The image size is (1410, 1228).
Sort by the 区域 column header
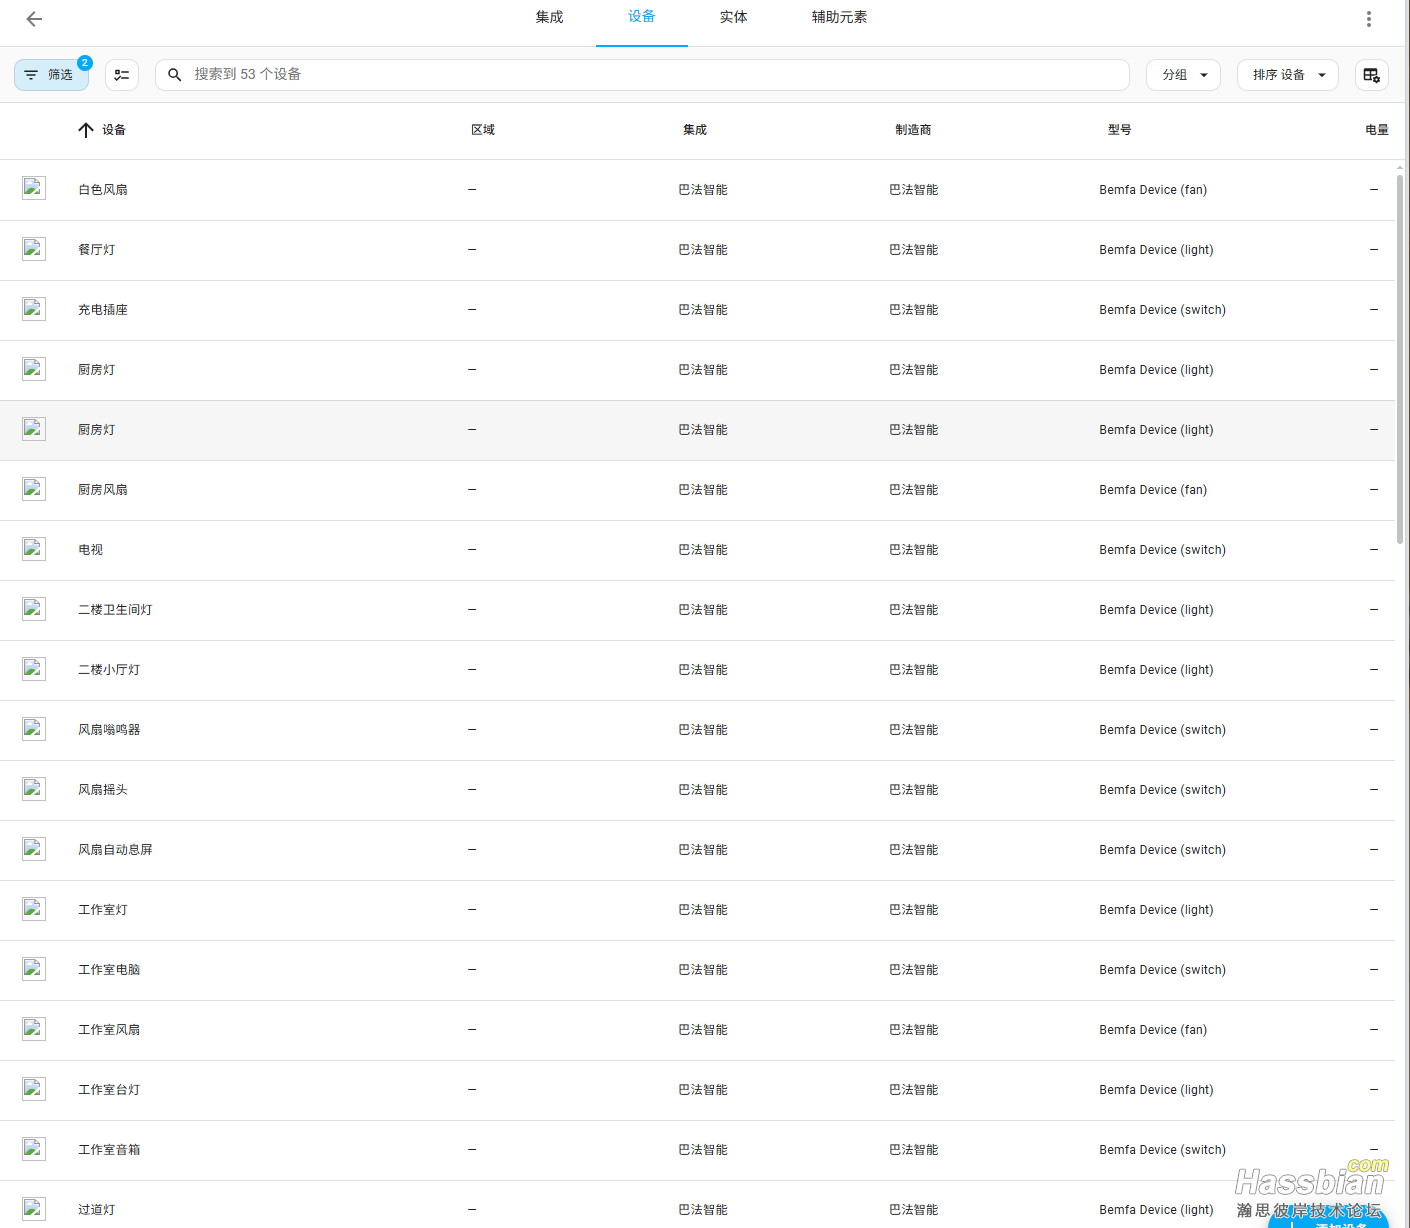pyautogui.click(x=483, y=130)
